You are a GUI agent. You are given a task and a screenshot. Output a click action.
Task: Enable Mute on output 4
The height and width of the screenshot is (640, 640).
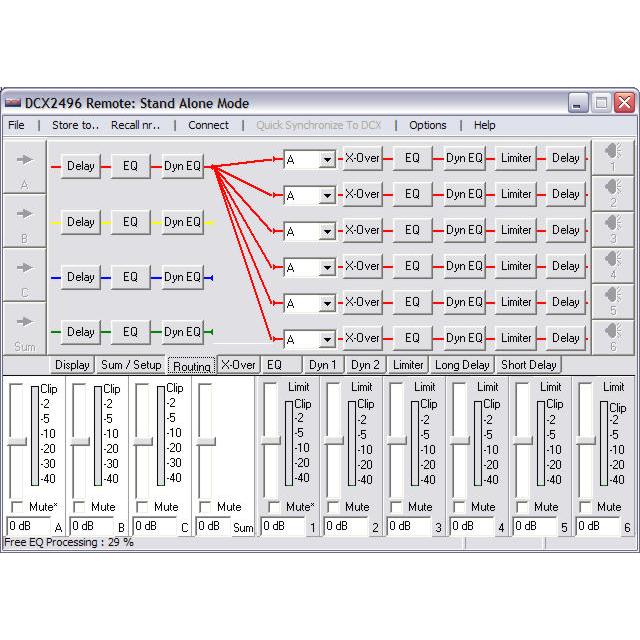pyautogui.click(x=459, y=507)
